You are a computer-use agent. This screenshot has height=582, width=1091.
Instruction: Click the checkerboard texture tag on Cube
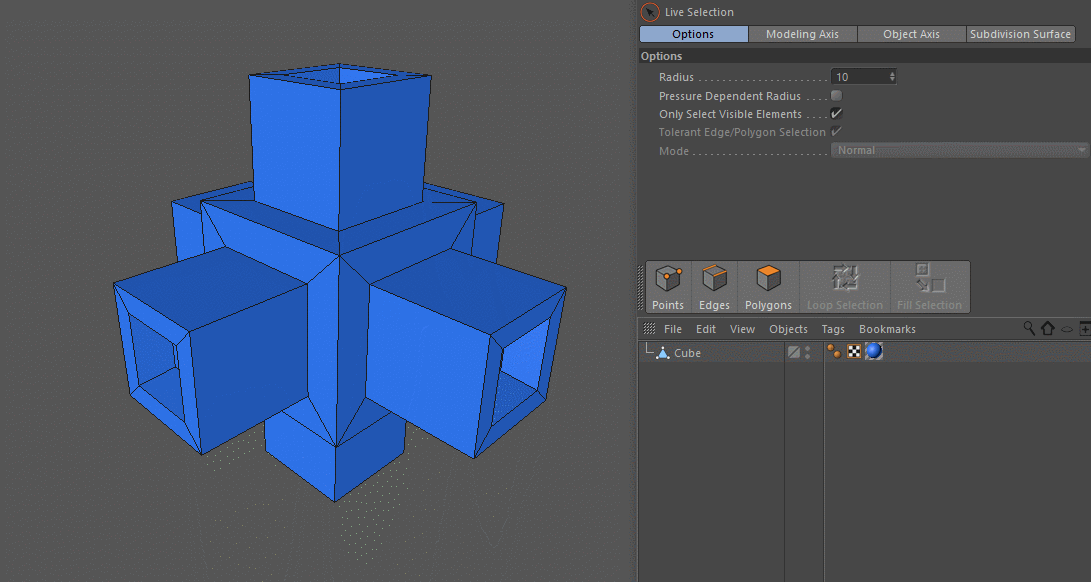[854, 352]
